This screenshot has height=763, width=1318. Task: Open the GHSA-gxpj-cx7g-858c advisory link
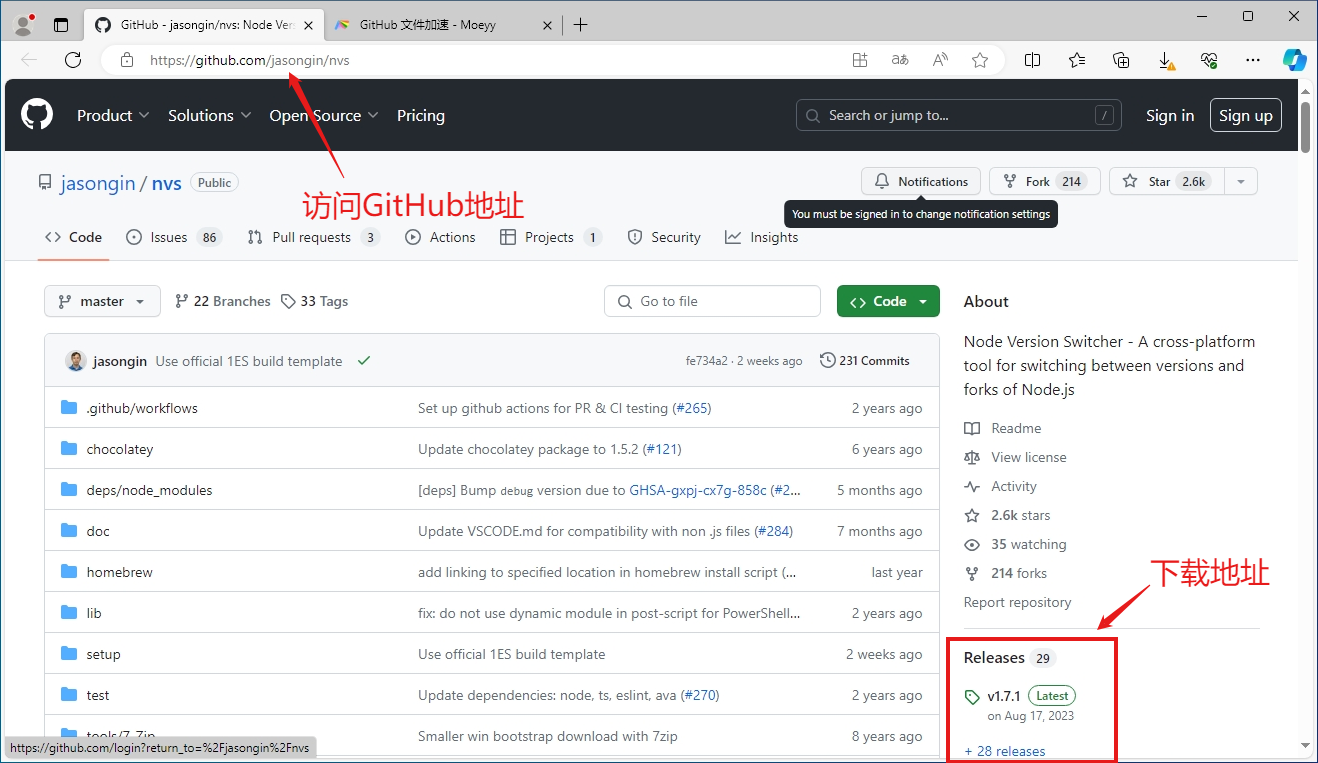(698, 490)
